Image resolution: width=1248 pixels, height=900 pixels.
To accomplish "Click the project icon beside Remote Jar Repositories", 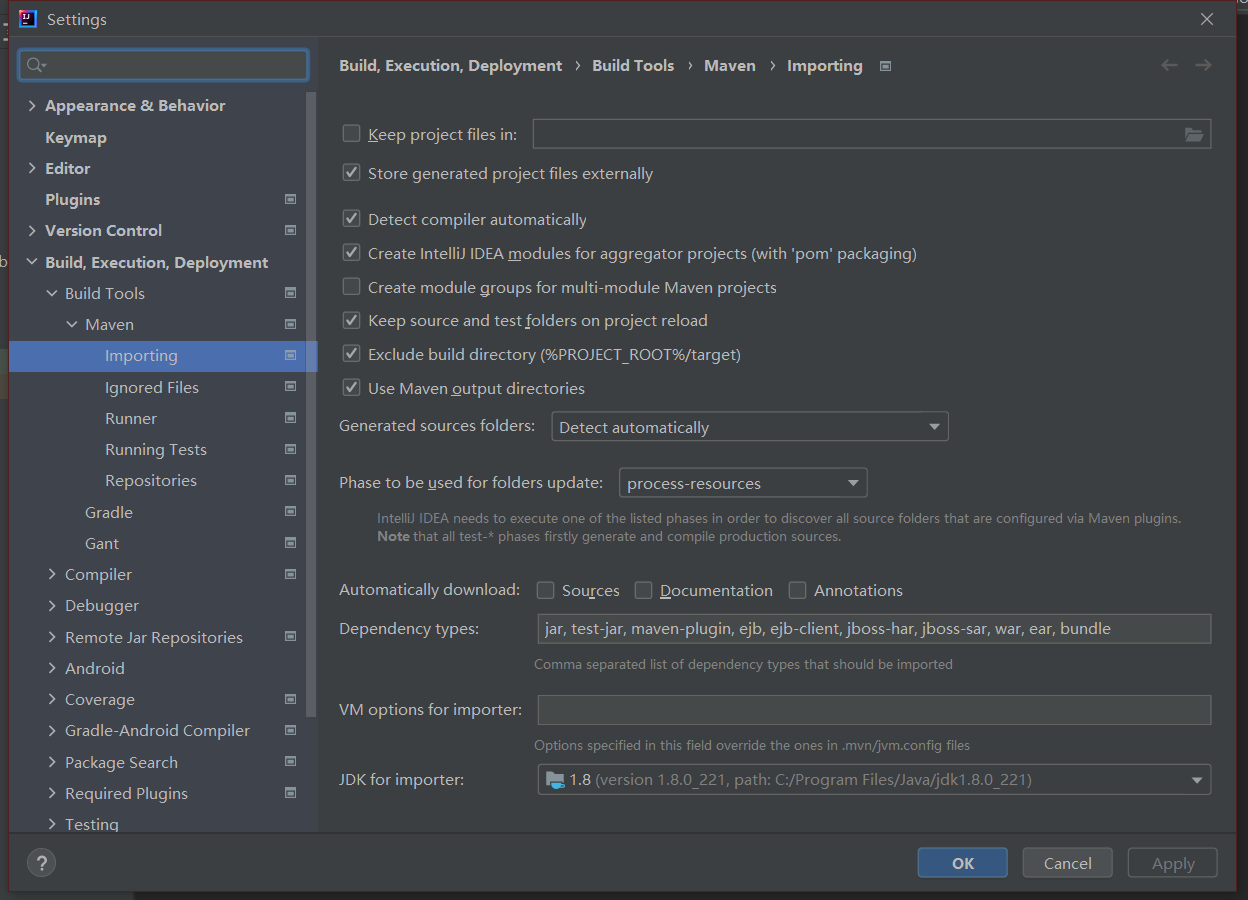I will [x=290, y=637].
